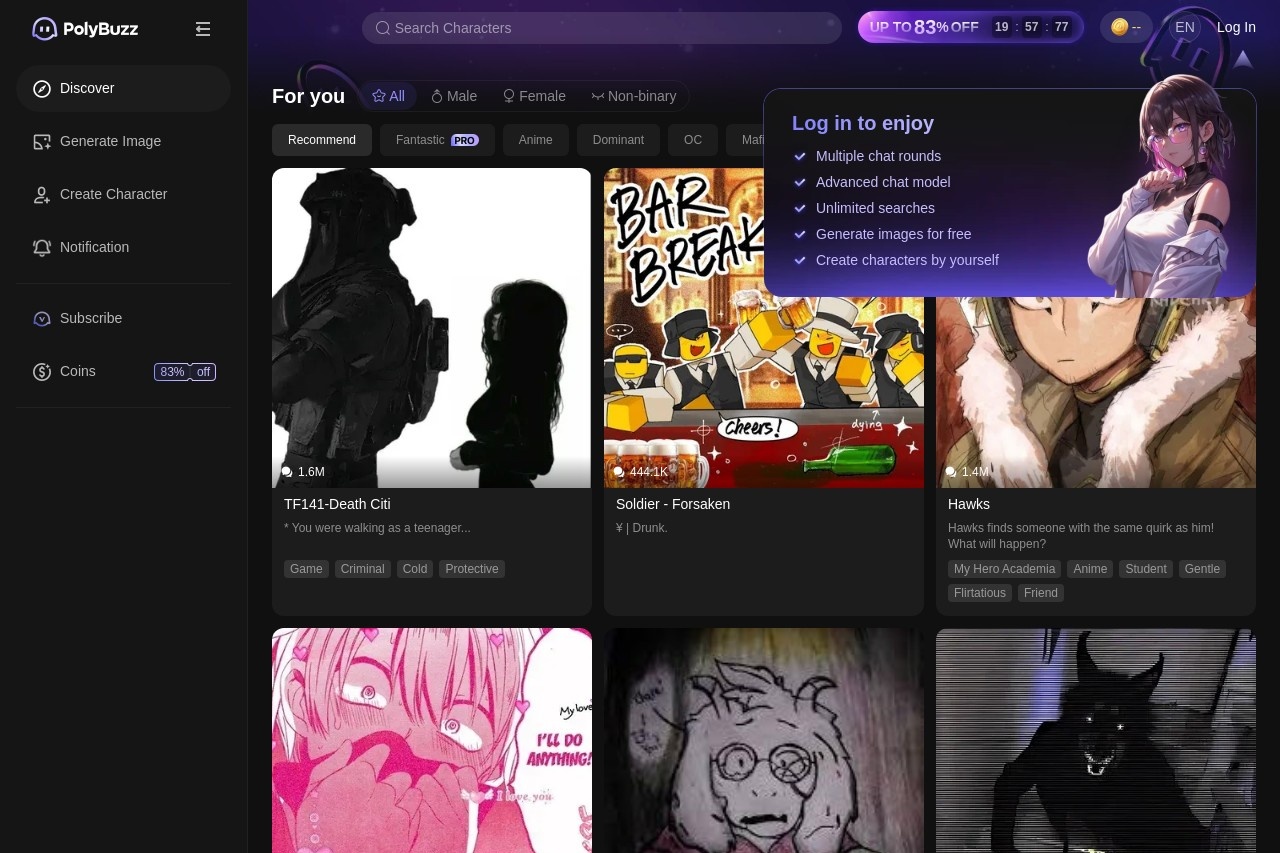Viewport: 1280px width, 853px height.
Task: Click Generate images for free text
Action: point(893,234)
